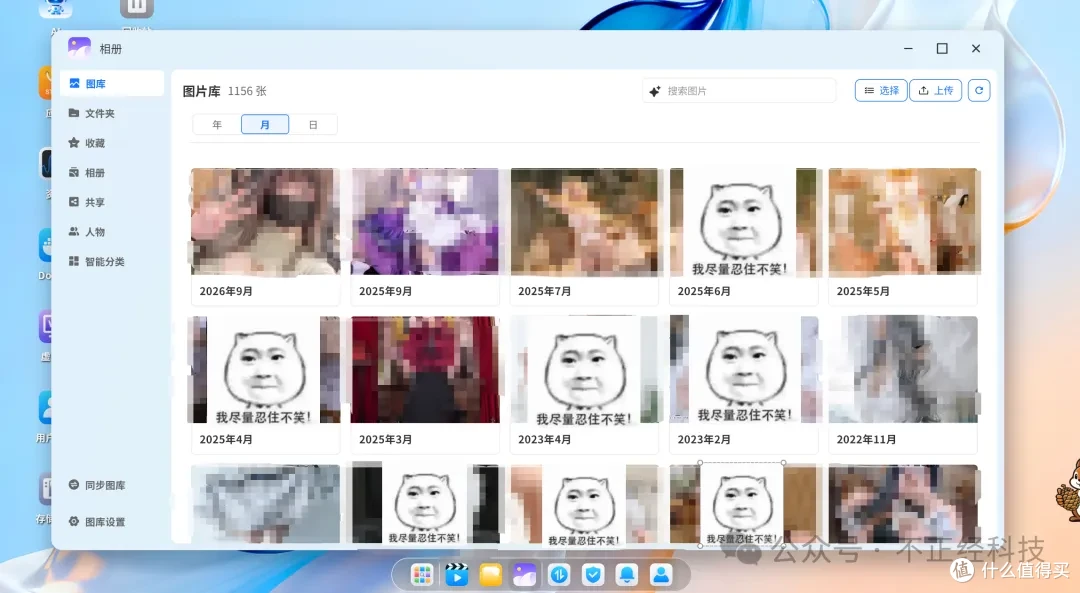Open the 2025年4月 photo group

pyautogui.click(x=265, y=384)
